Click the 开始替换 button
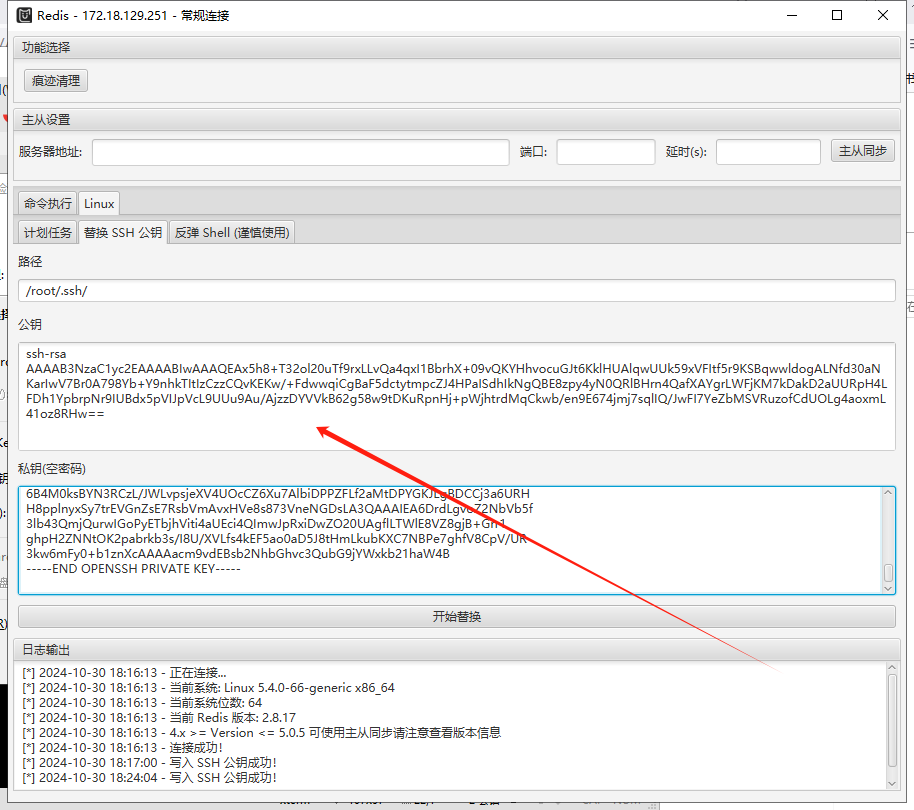 456,617
